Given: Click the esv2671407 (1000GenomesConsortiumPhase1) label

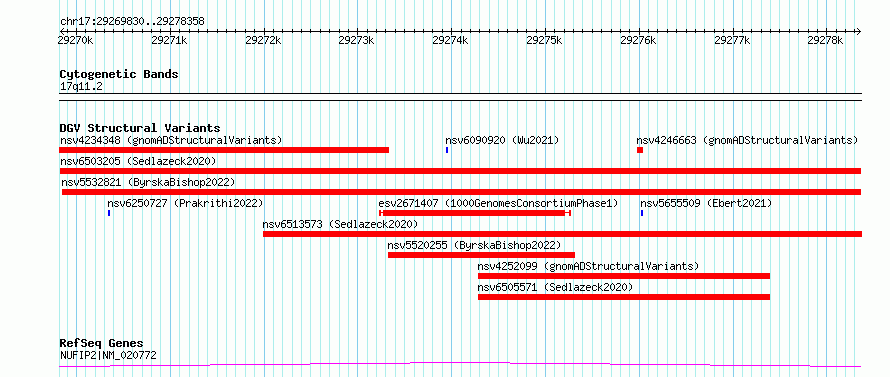Looking at the screenshot, I should pos(498,203).
